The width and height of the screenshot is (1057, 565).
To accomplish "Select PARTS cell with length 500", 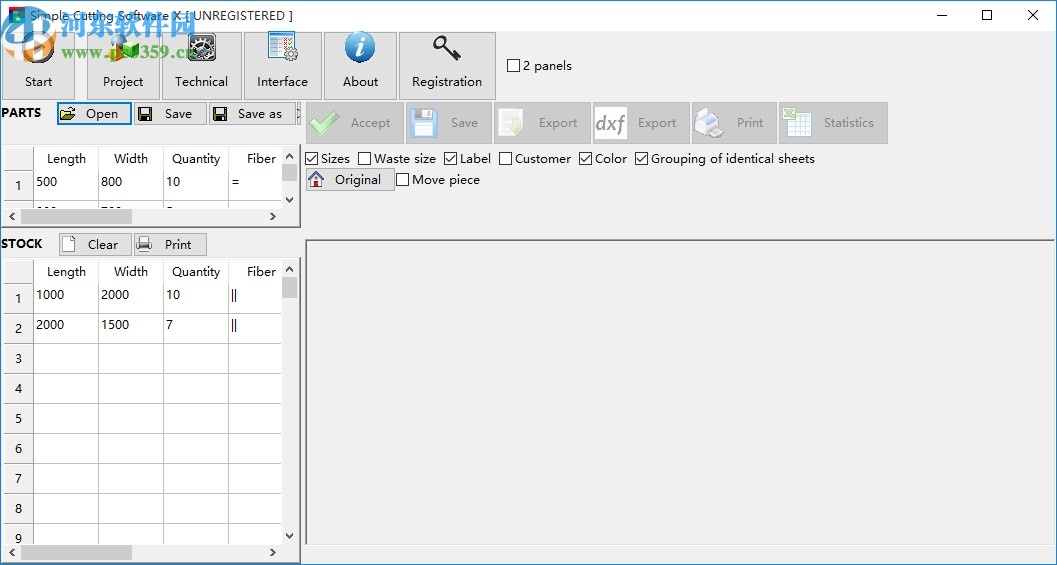I will tap(66, 185).
